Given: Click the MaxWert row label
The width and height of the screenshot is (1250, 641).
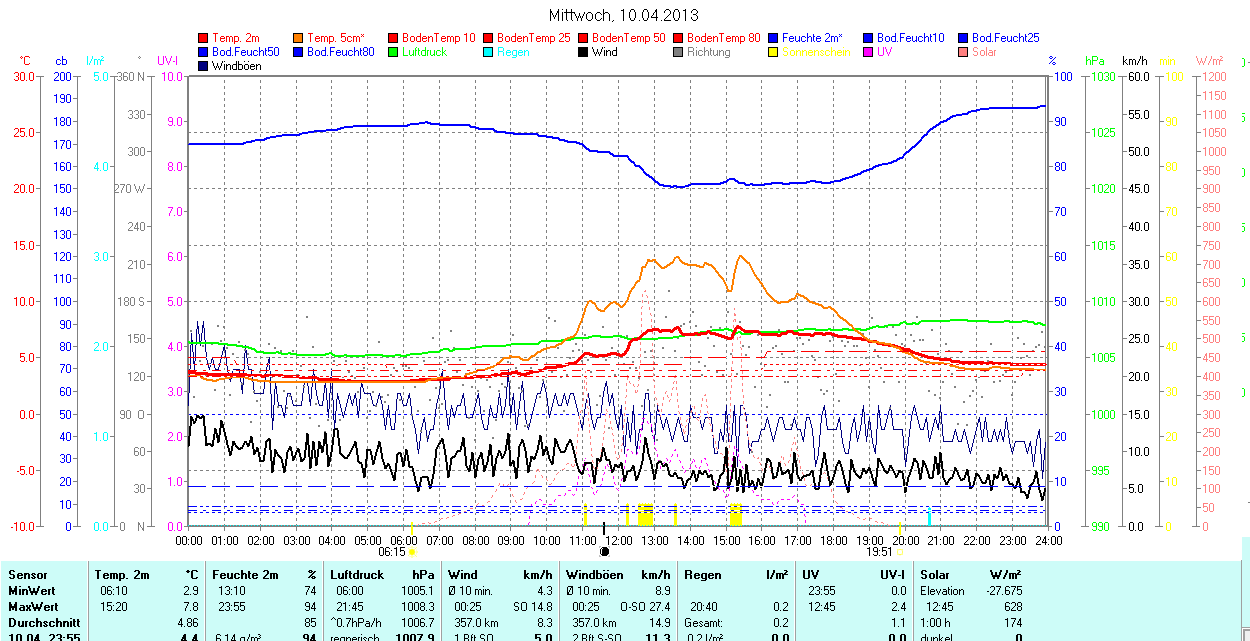Looking at the screenshot, I should click(34, 607).
